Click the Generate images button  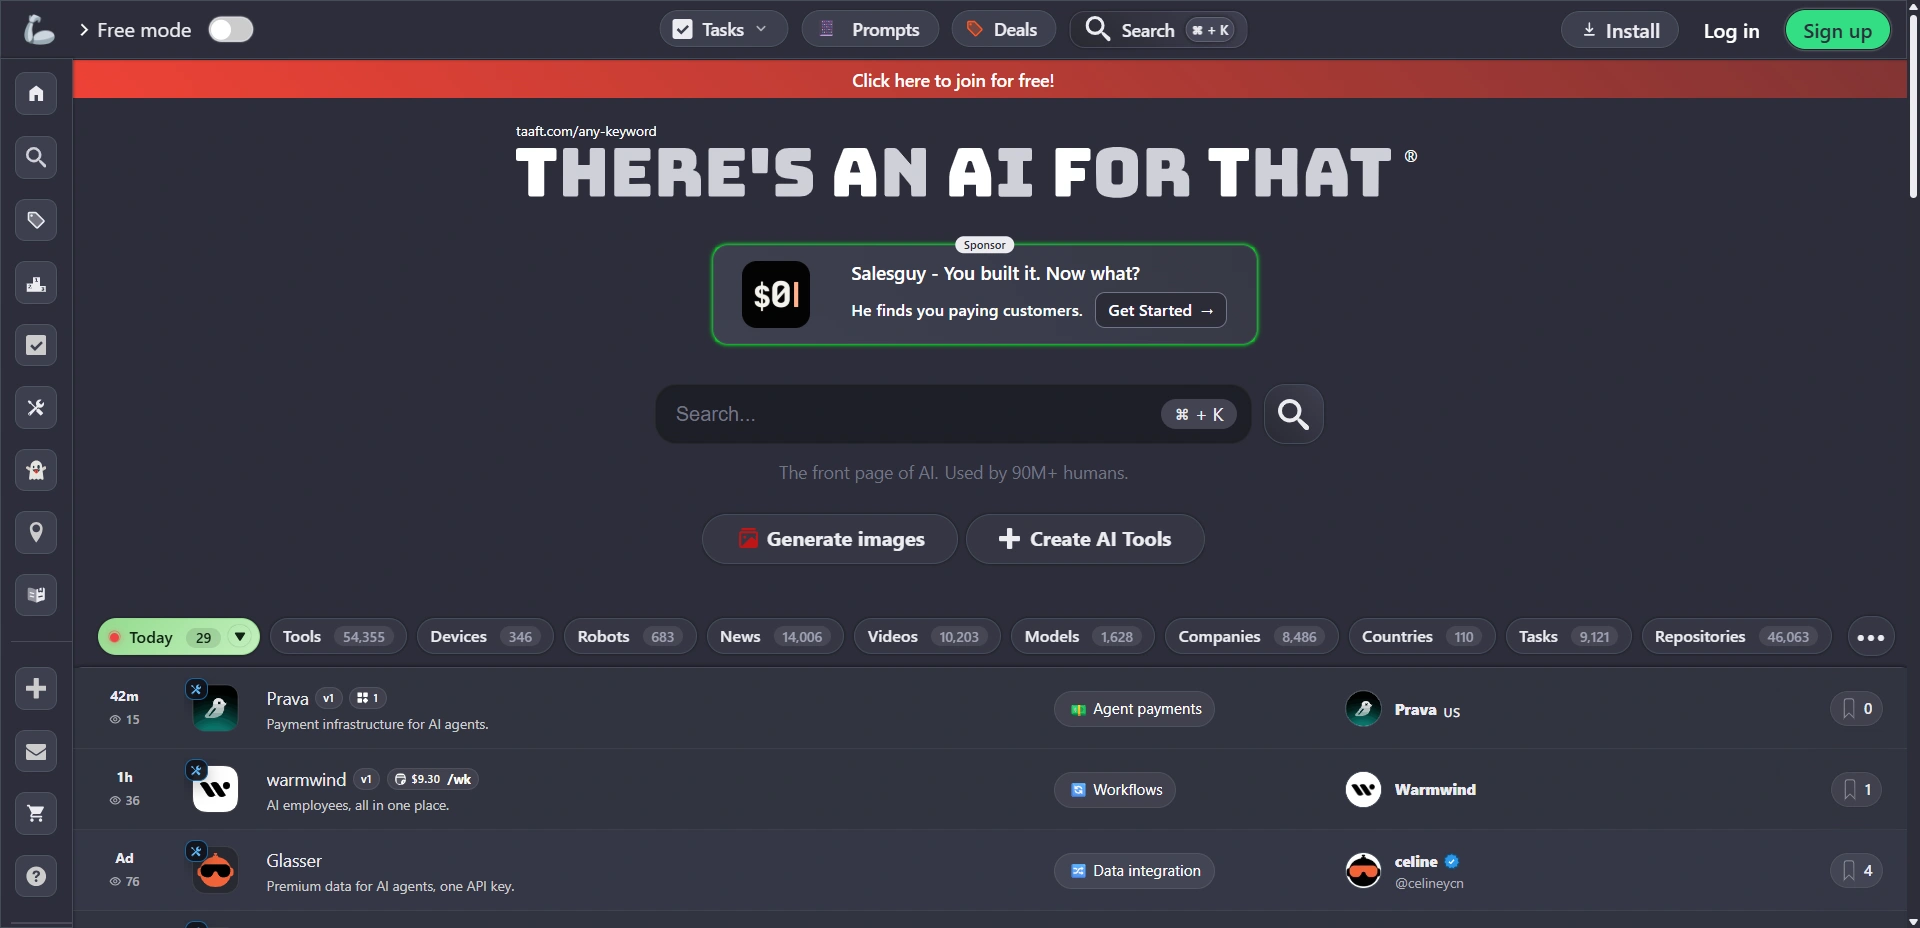pos(830,539)
